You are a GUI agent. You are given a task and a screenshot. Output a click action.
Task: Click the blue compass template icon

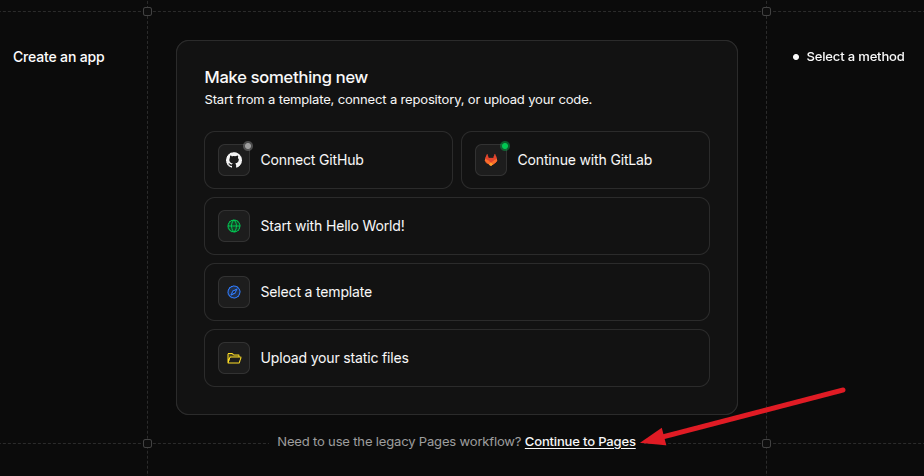pos(234,292)
